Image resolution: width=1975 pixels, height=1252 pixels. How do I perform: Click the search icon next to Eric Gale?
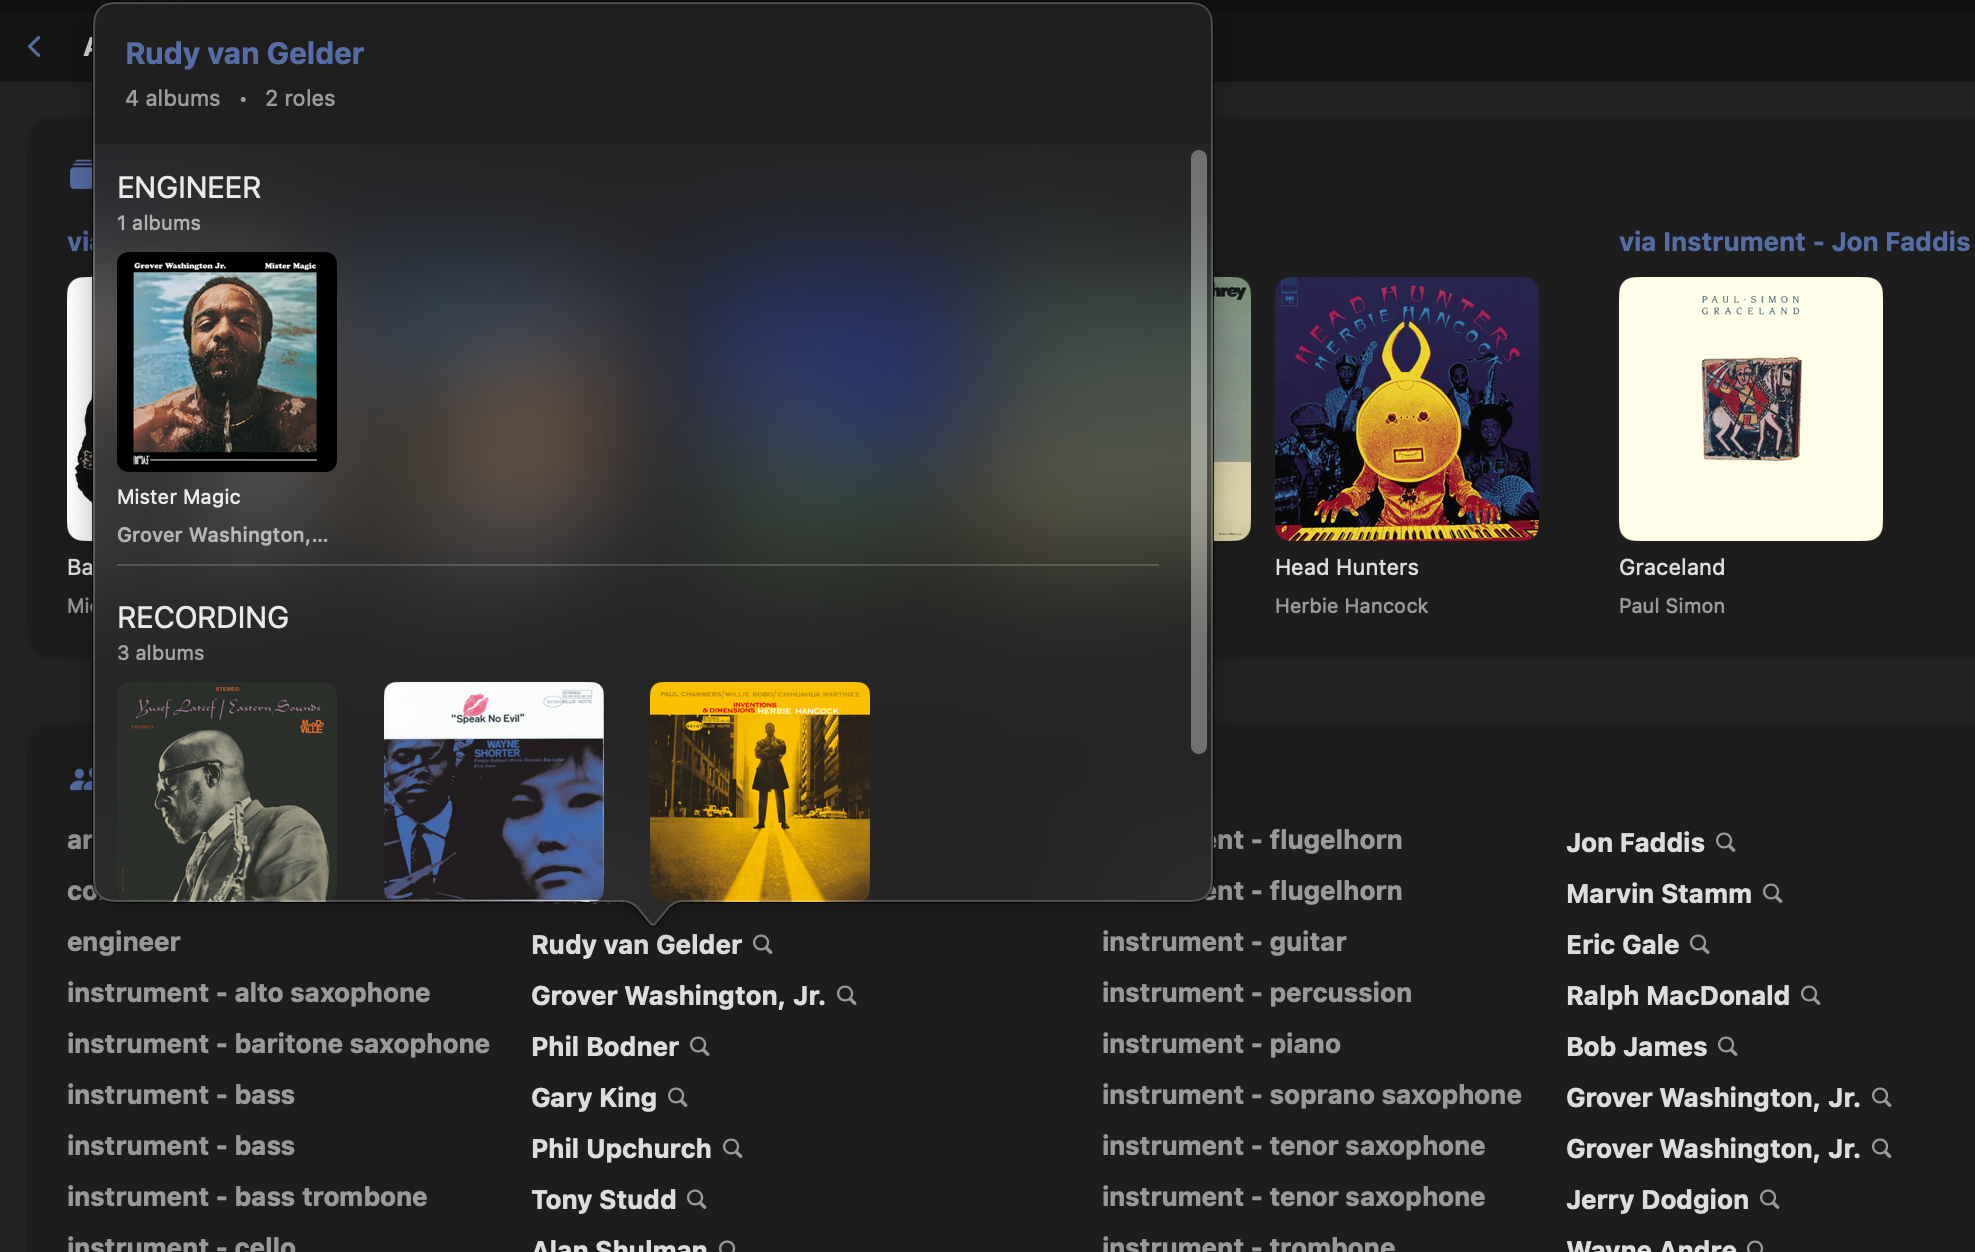pyautogui.click(x=1700, y=944)
